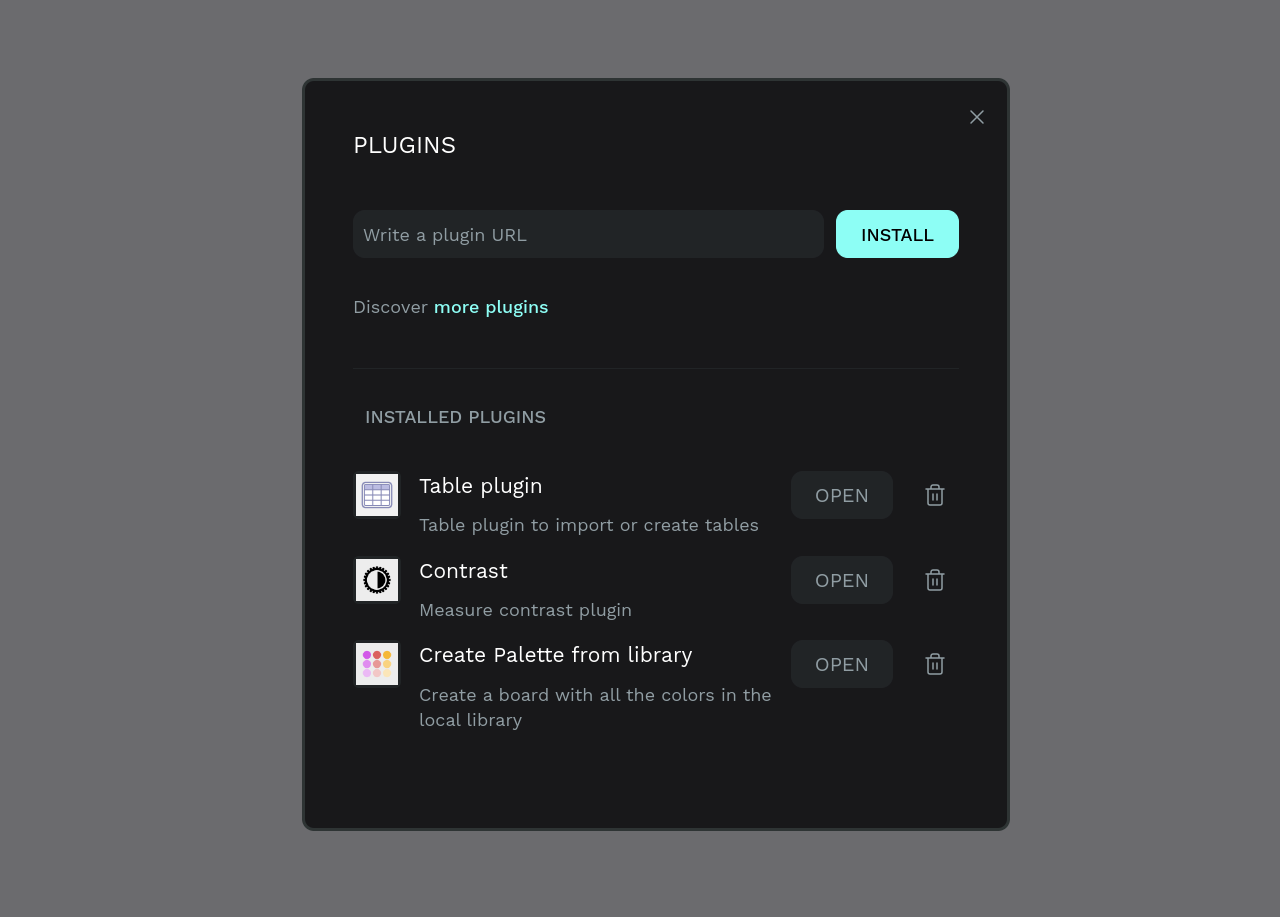Launch Create Palette from library plugin

click(841, 663)
